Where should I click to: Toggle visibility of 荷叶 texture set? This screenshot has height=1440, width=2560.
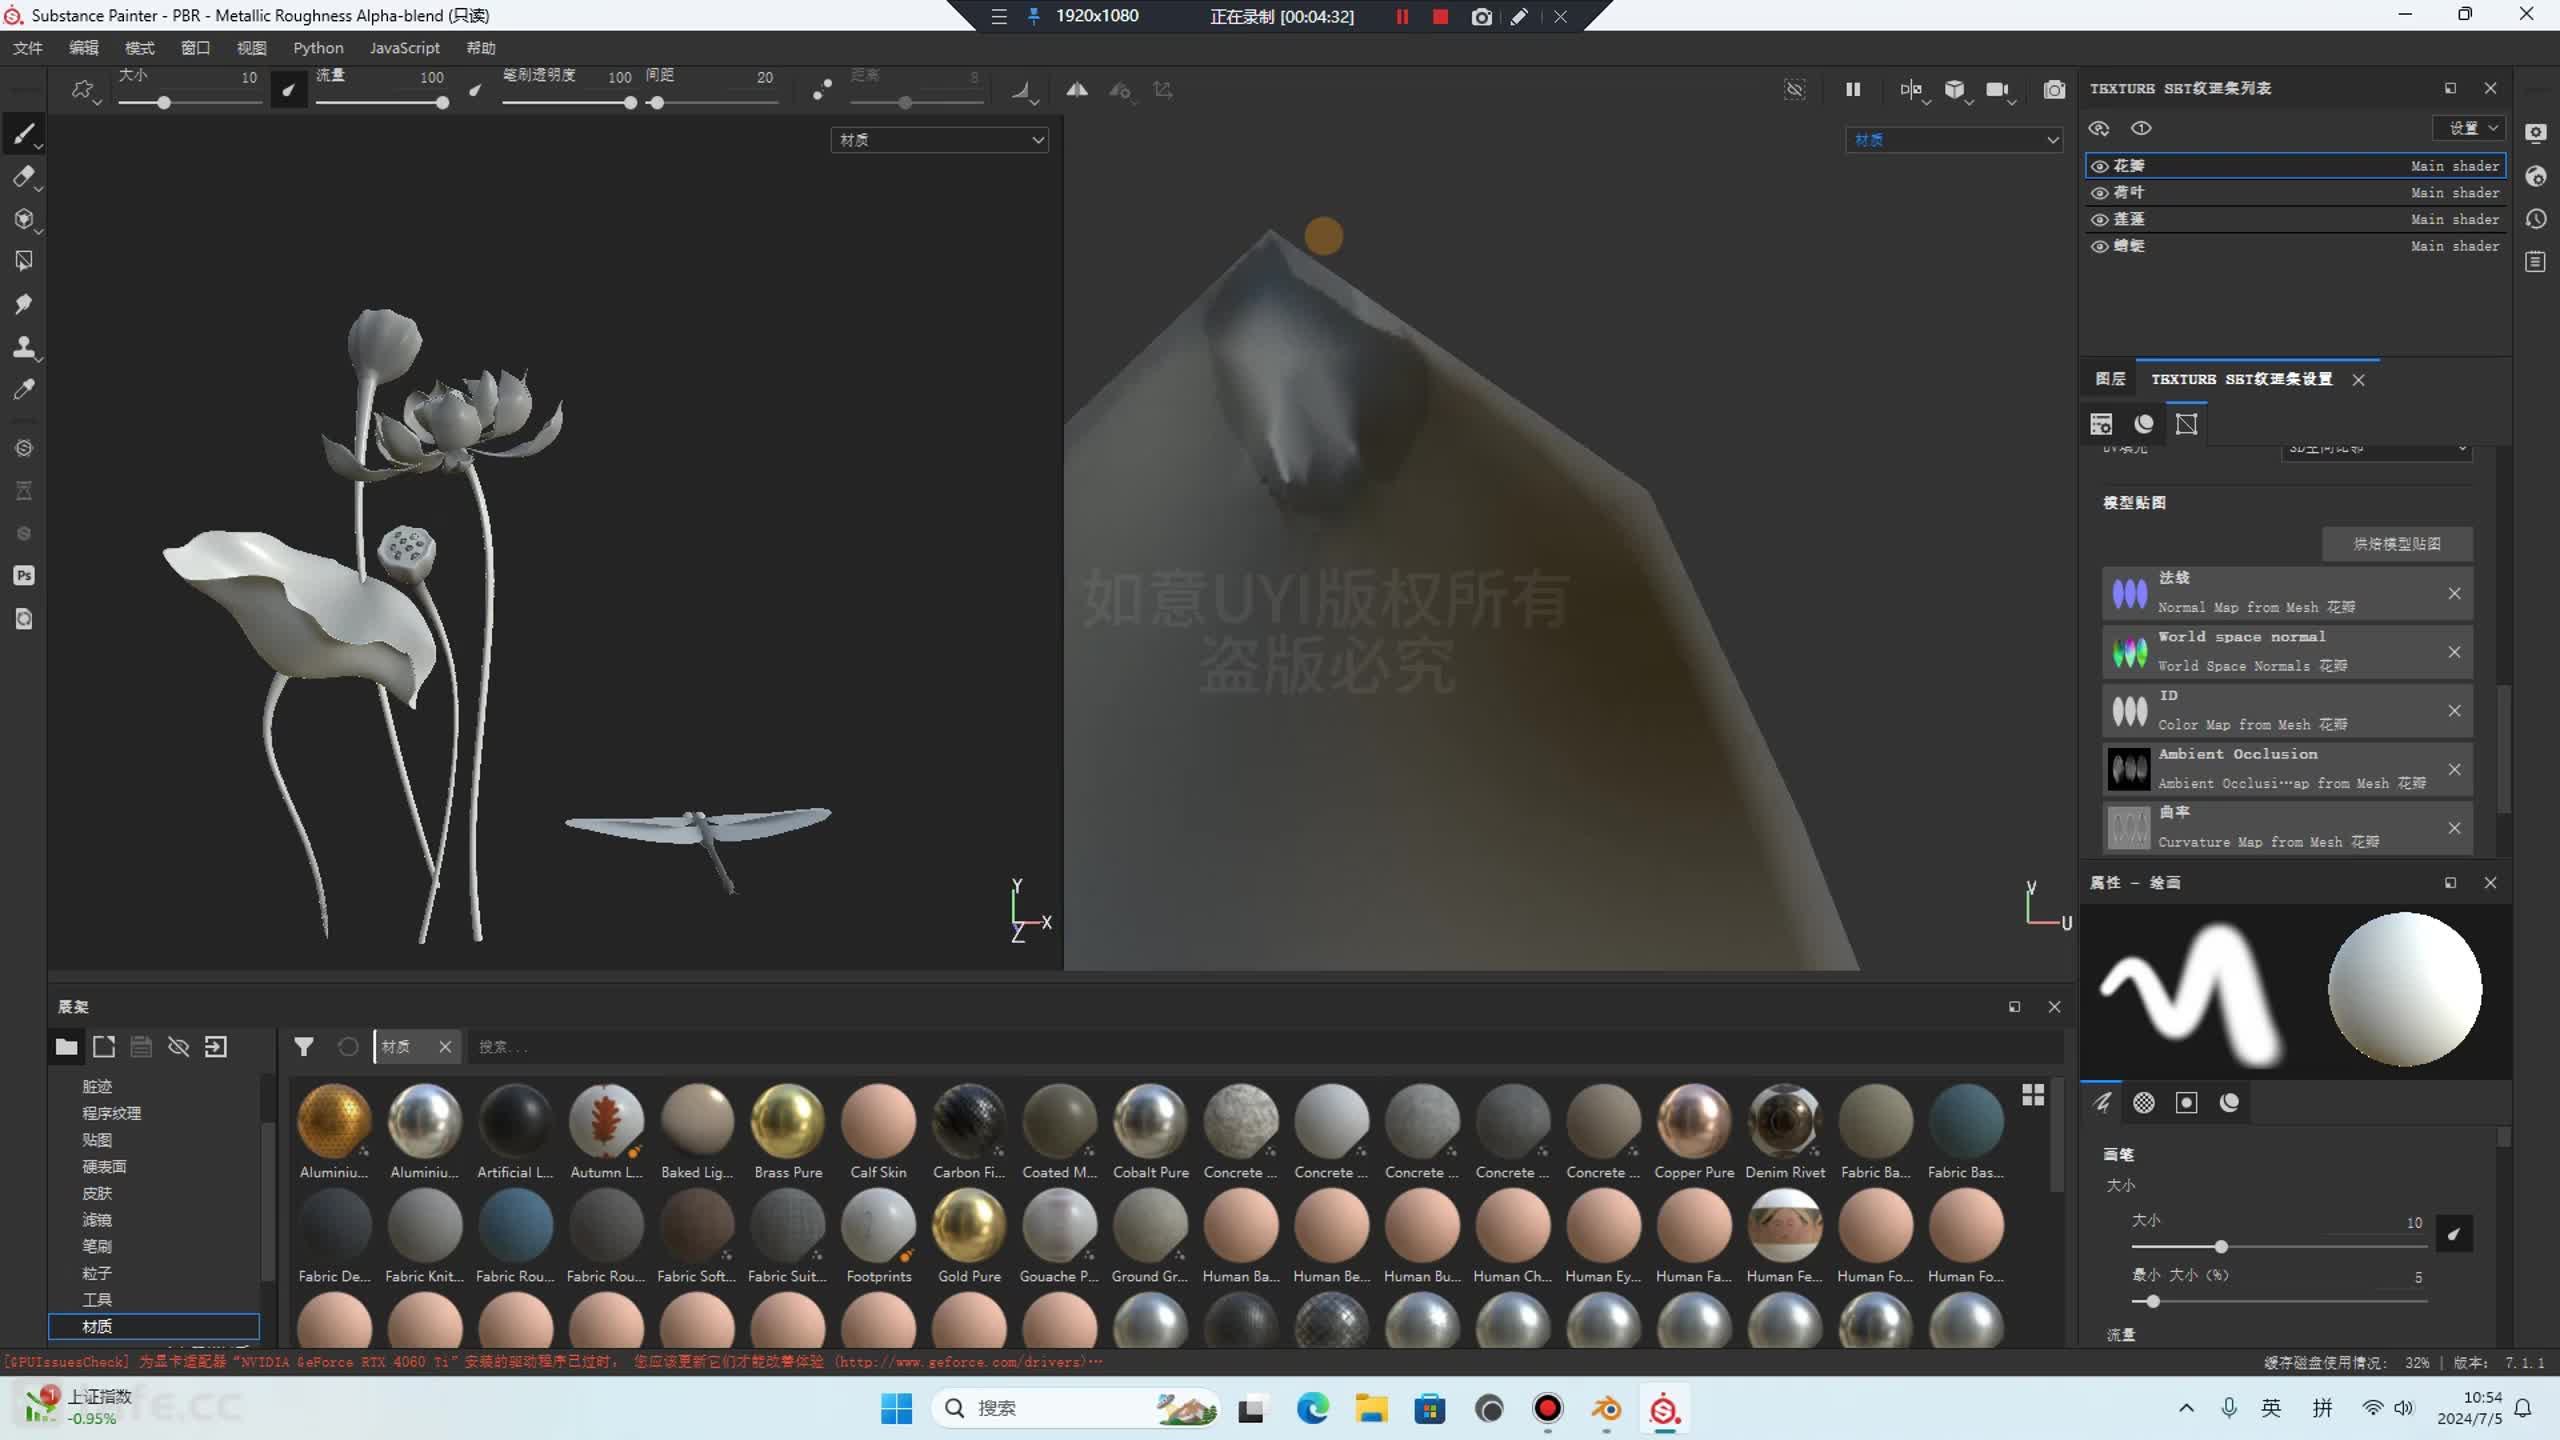(2100, 193)
